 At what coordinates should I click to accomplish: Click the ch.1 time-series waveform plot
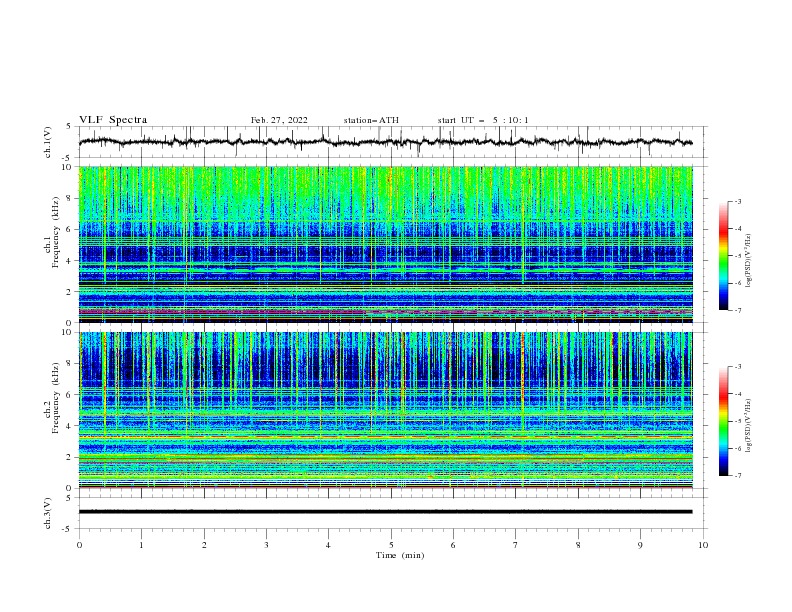click(393, 142)
